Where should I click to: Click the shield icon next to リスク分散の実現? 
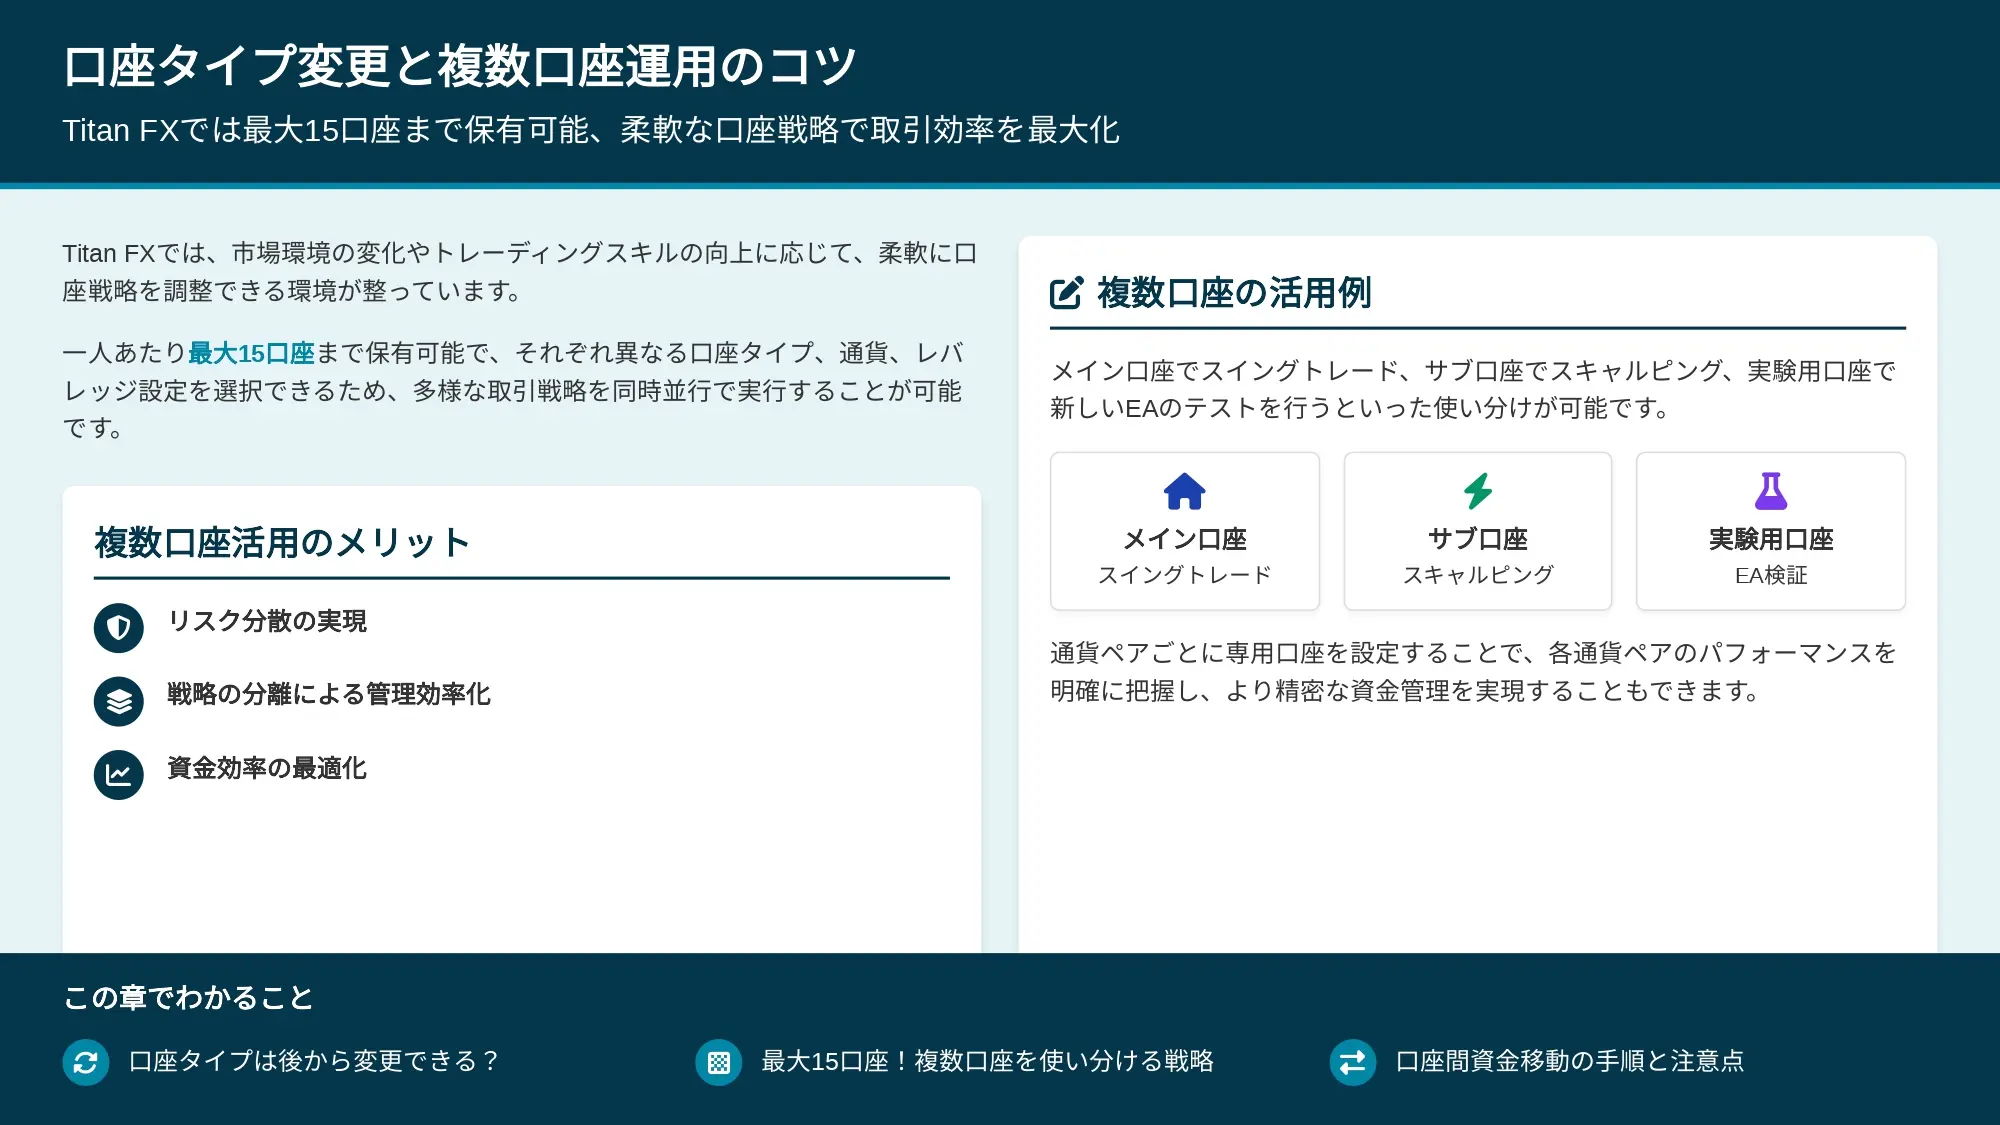click(x=119, y=628)
